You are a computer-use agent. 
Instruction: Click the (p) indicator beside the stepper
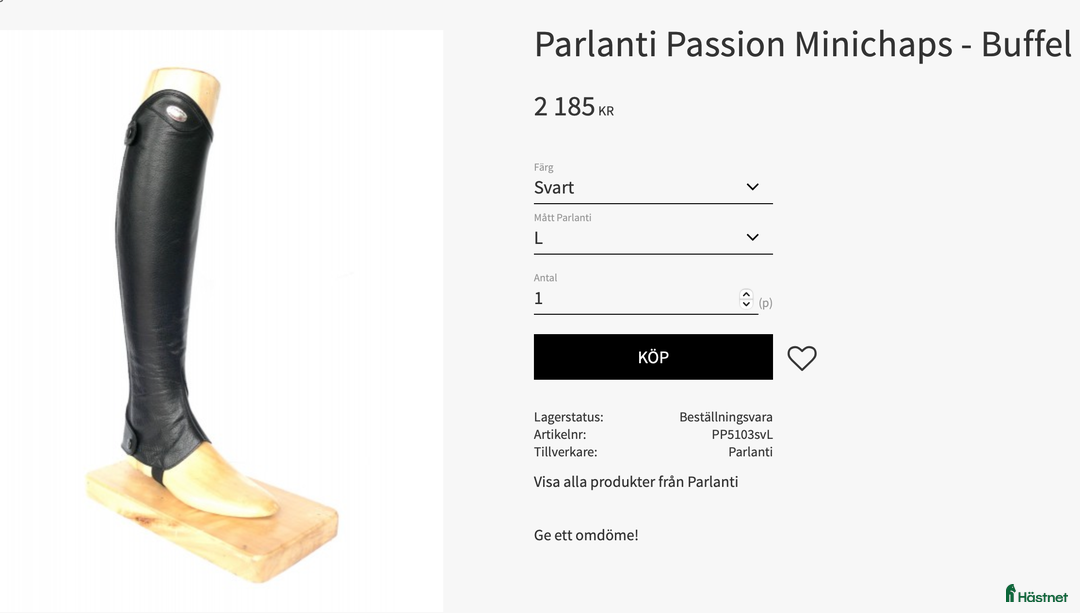pyautogui.click(x=766, y=301)
